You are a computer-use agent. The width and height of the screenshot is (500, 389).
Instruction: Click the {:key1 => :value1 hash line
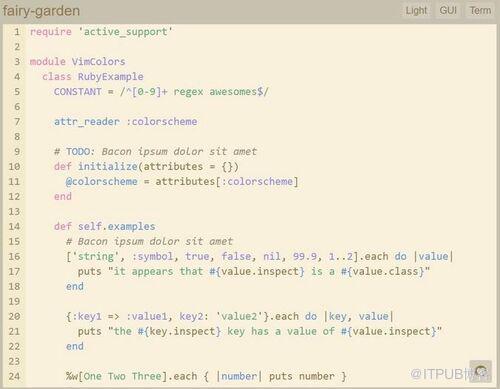point(230,316)
